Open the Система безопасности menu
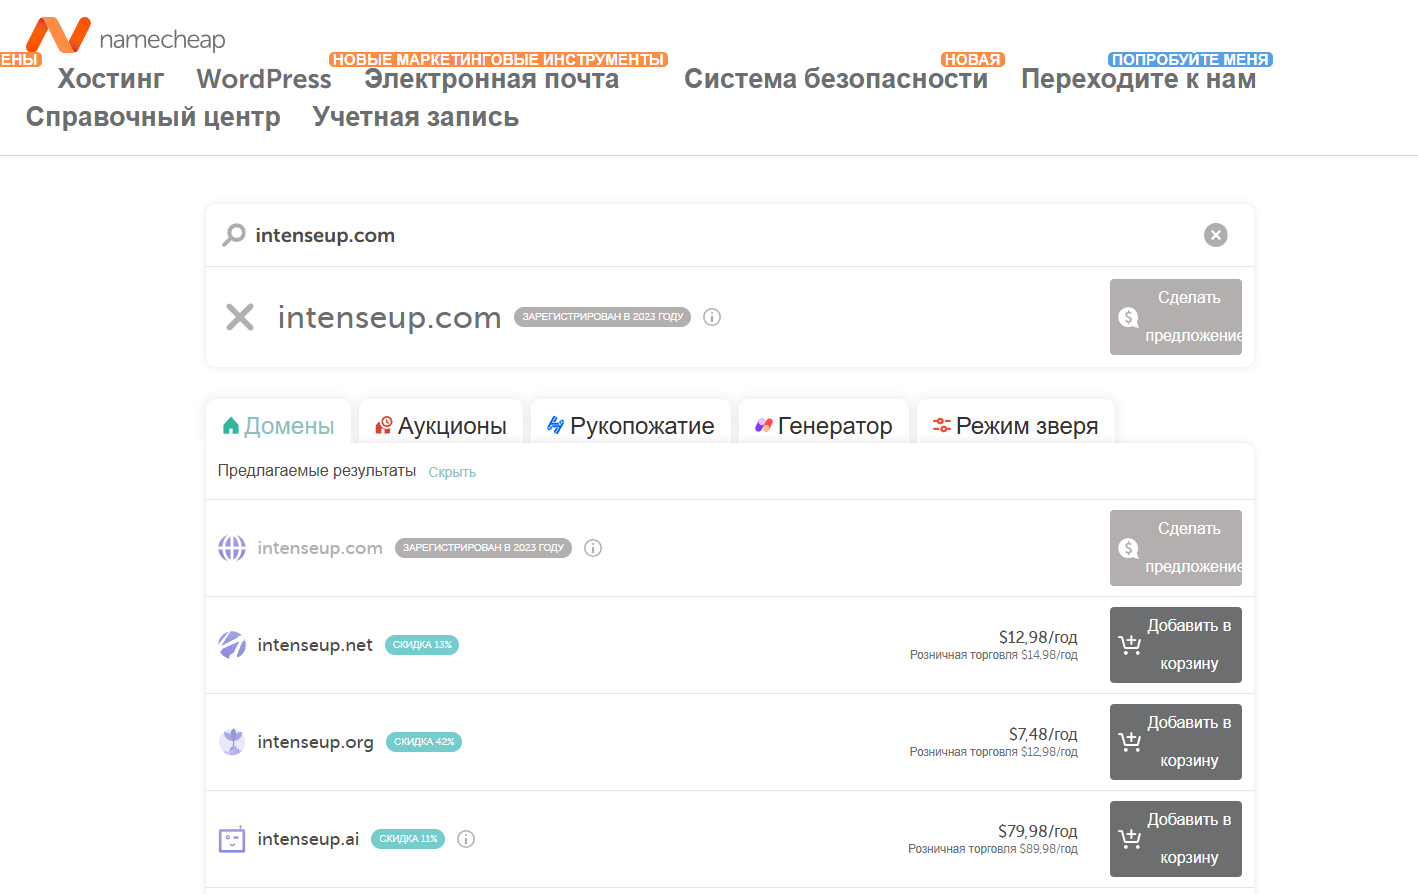 click(x=836, y=79)
